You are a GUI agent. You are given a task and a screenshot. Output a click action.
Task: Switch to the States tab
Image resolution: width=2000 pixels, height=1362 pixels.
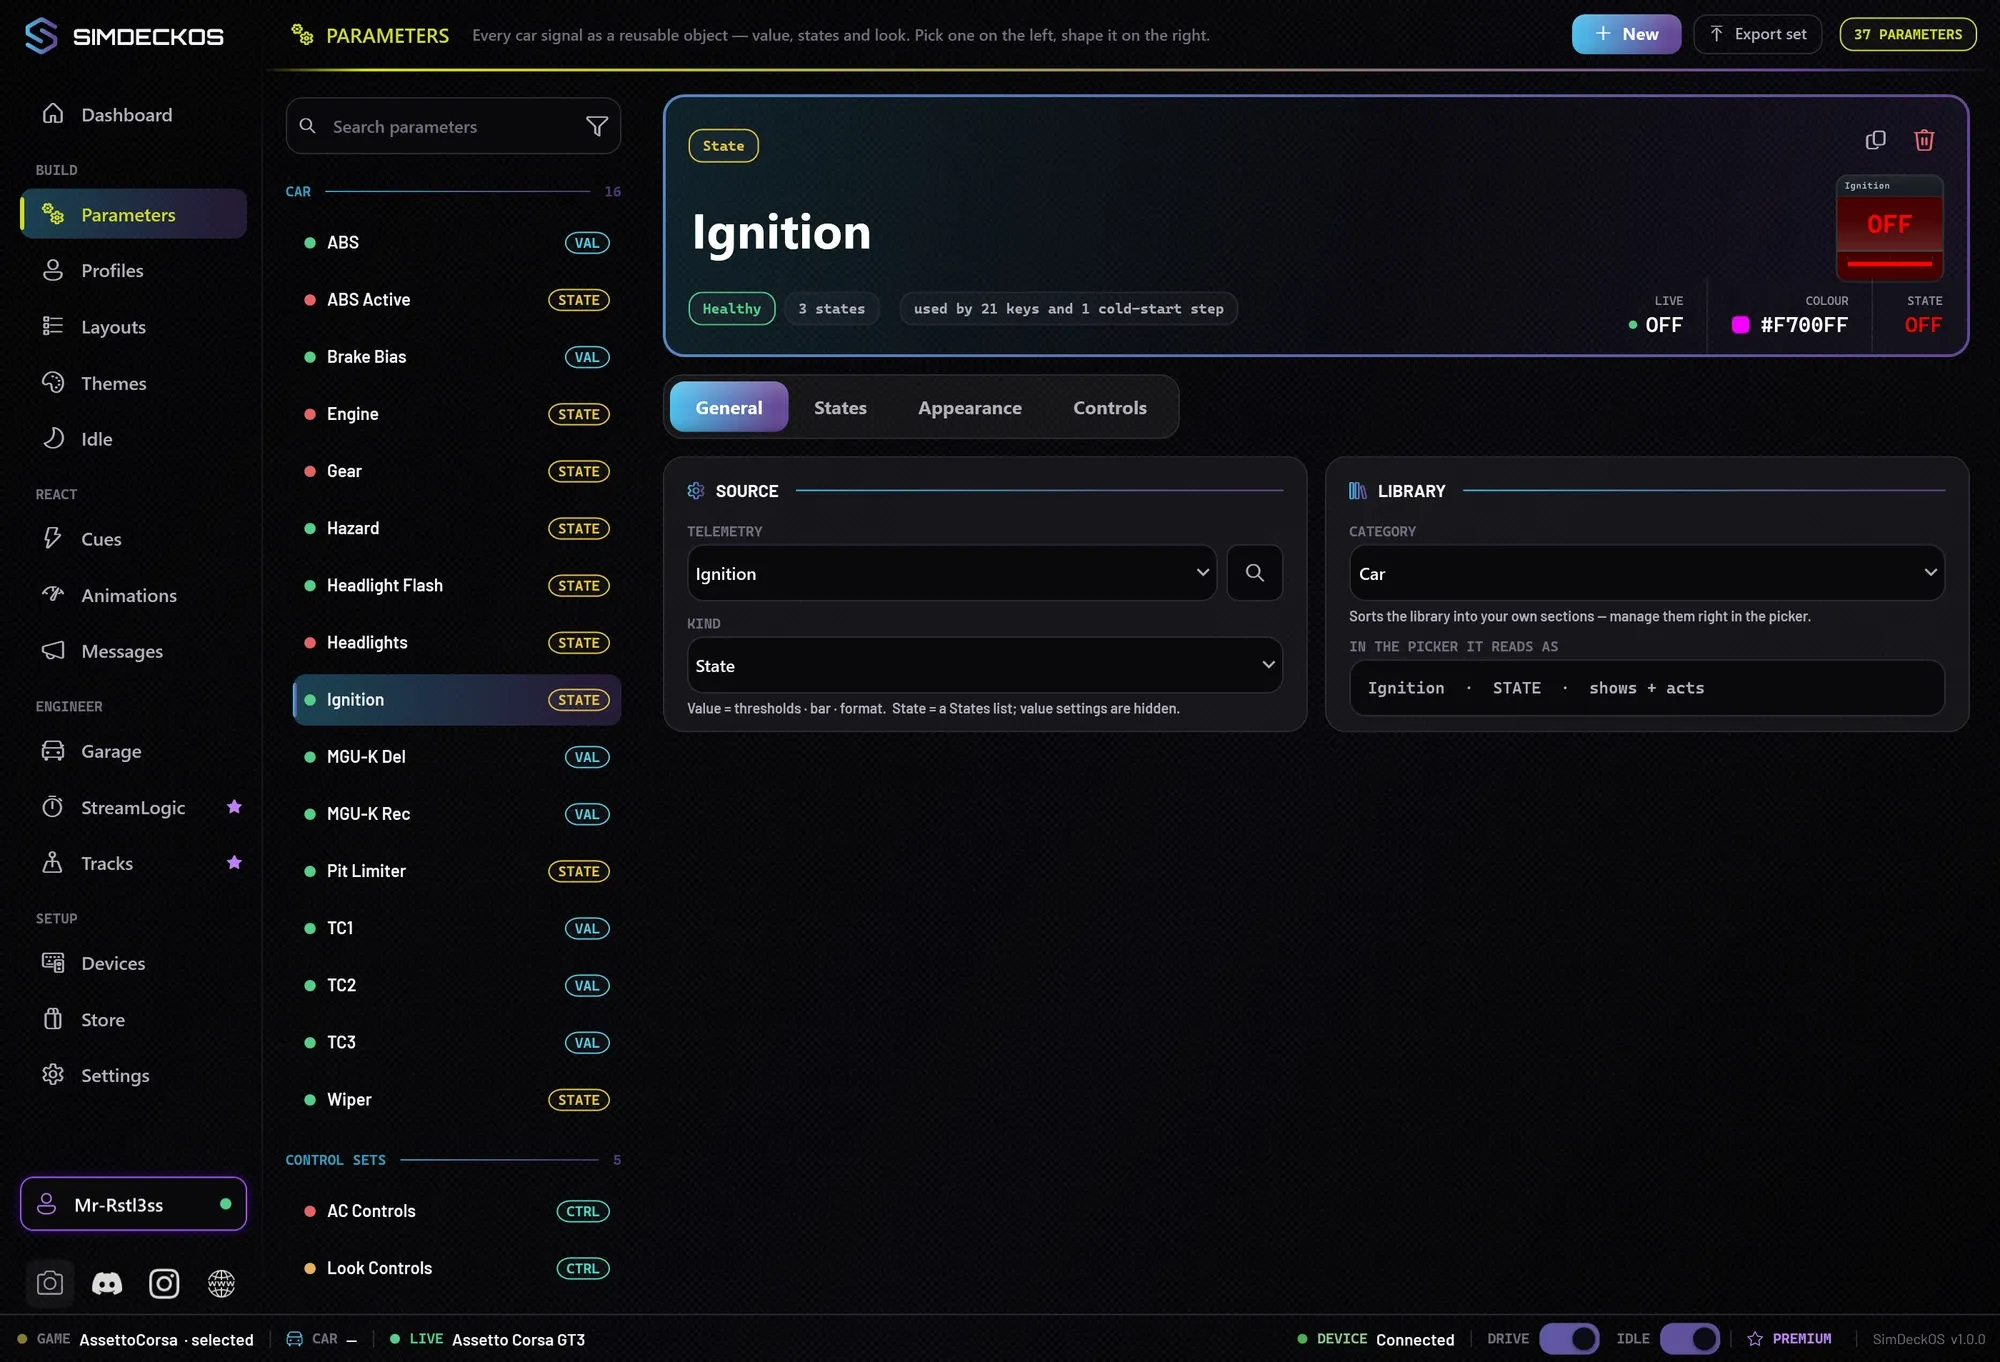[840, 407]
